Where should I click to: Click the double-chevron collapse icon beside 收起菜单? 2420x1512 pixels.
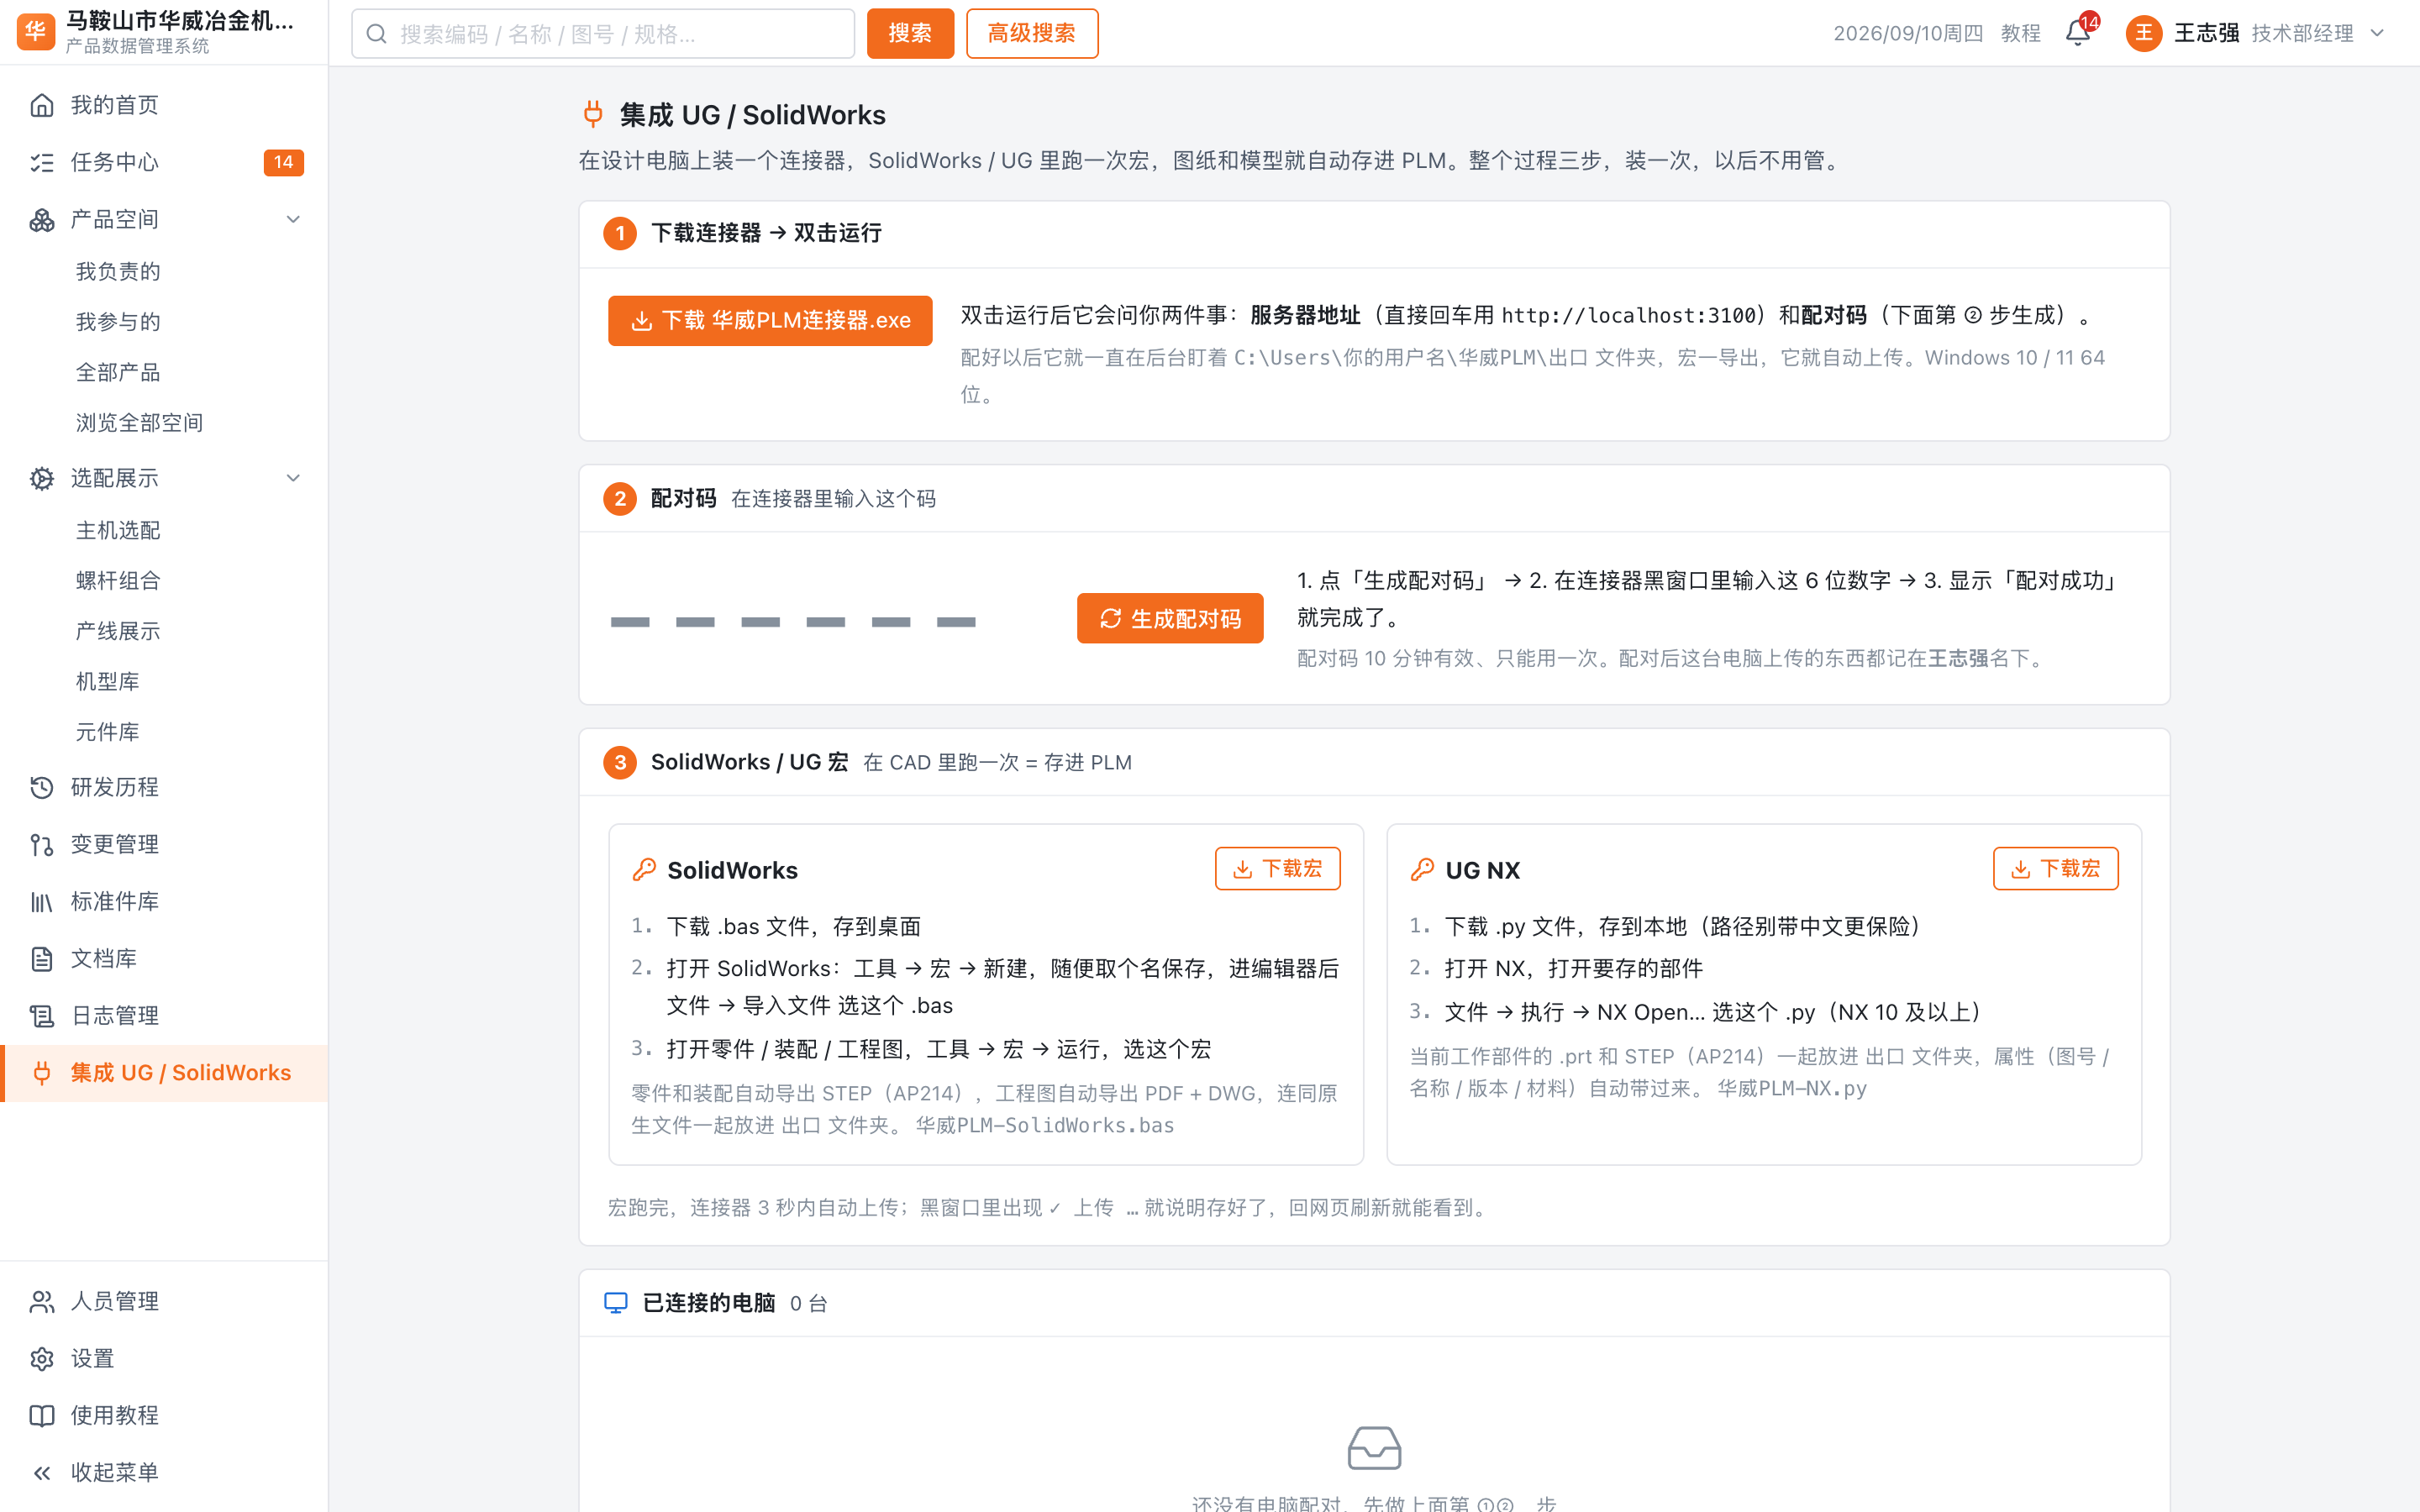pyautogui.click(x=42, y=1472)
